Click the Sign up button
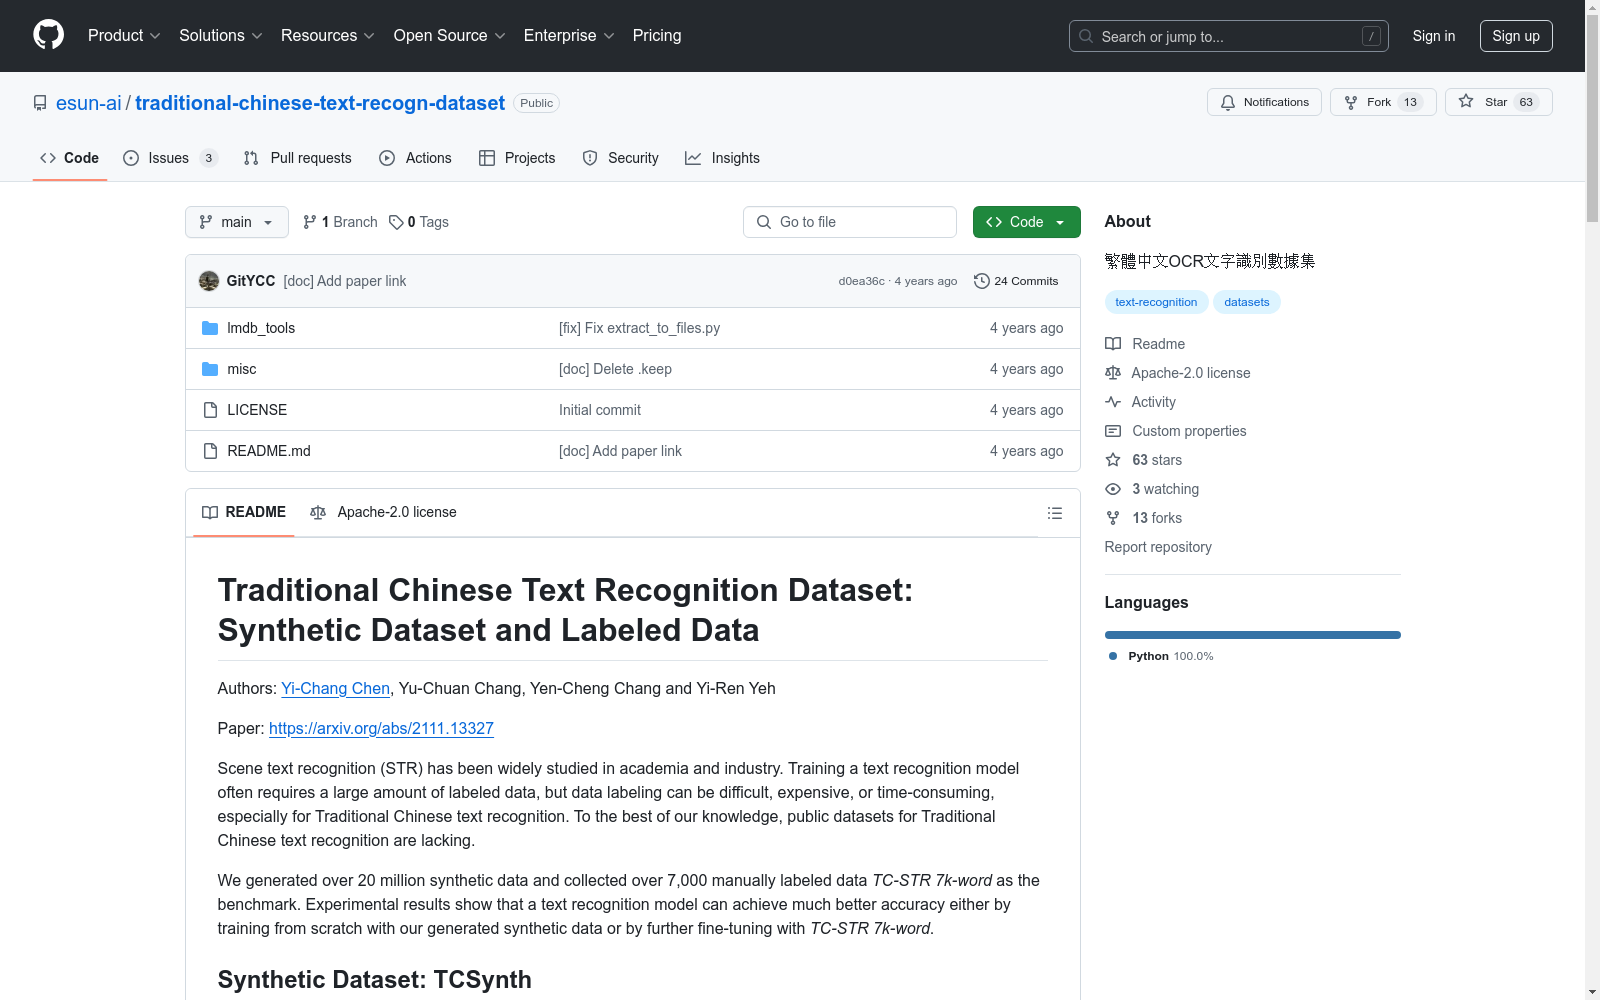This screenshot has width=1600, height=1000. (1515, 36)
